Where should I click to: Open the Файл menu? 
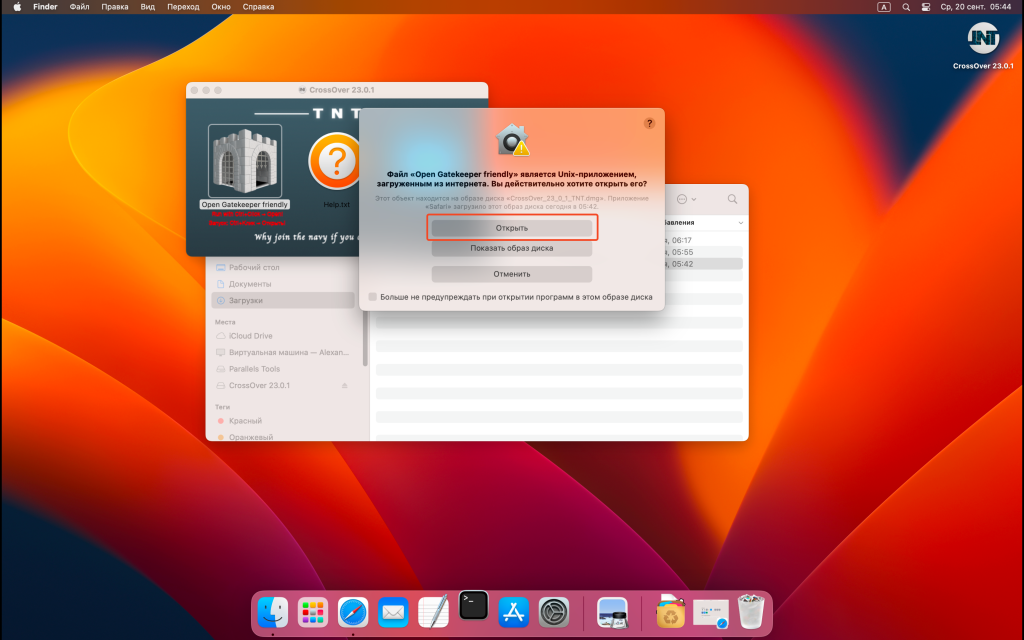tap(80, 7)
